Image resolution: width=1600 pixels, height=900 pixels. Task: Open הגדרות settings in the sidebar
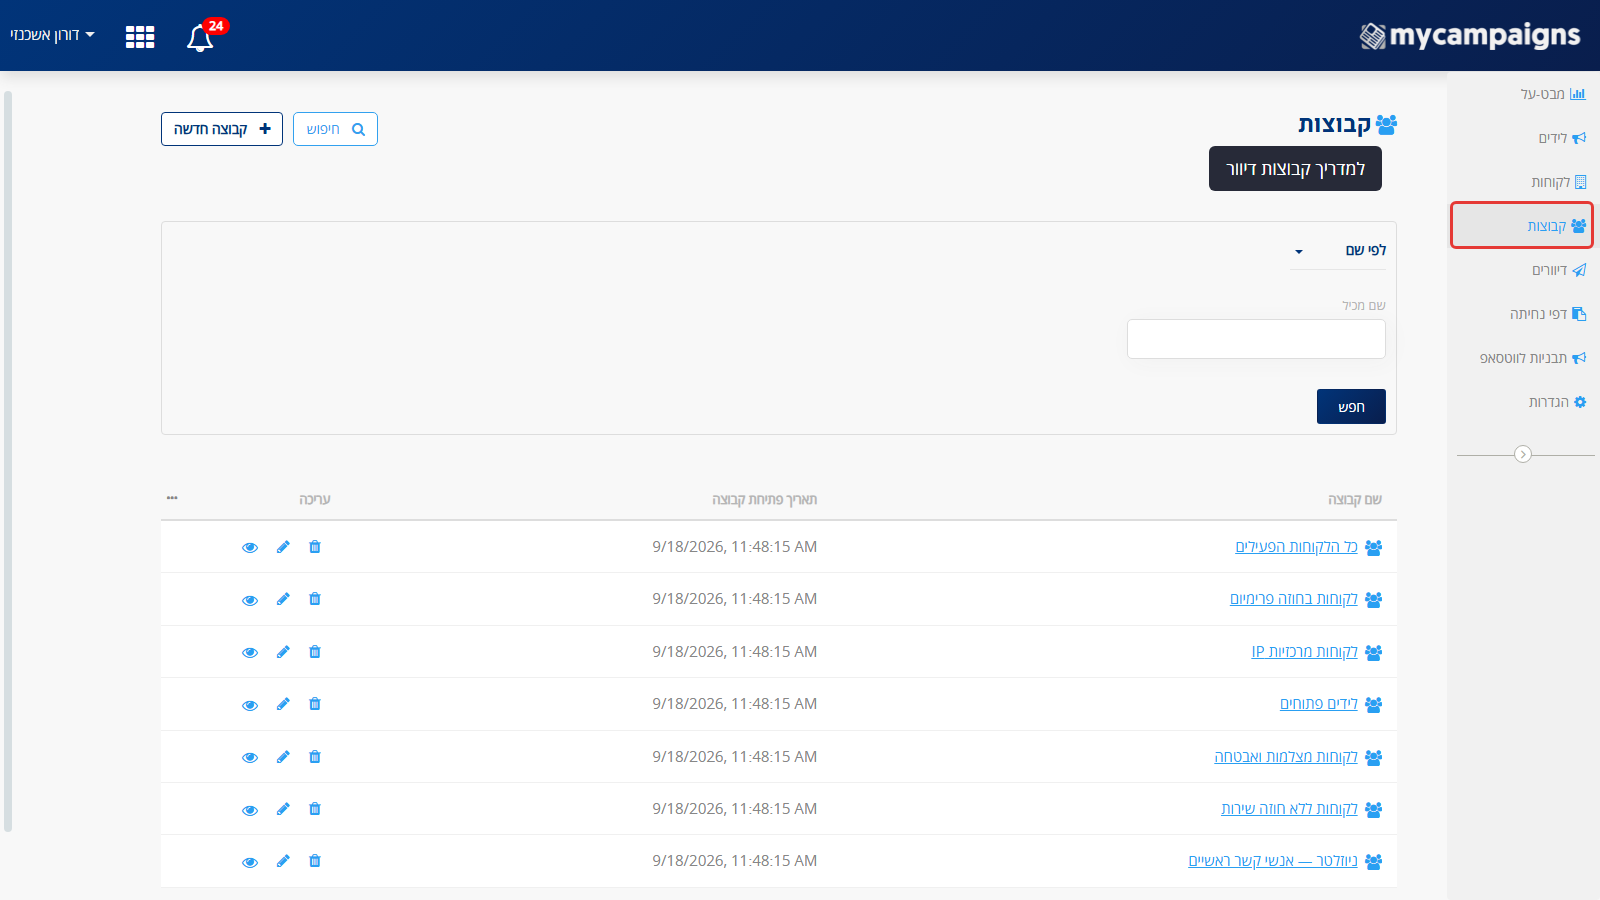(1556, 402)
